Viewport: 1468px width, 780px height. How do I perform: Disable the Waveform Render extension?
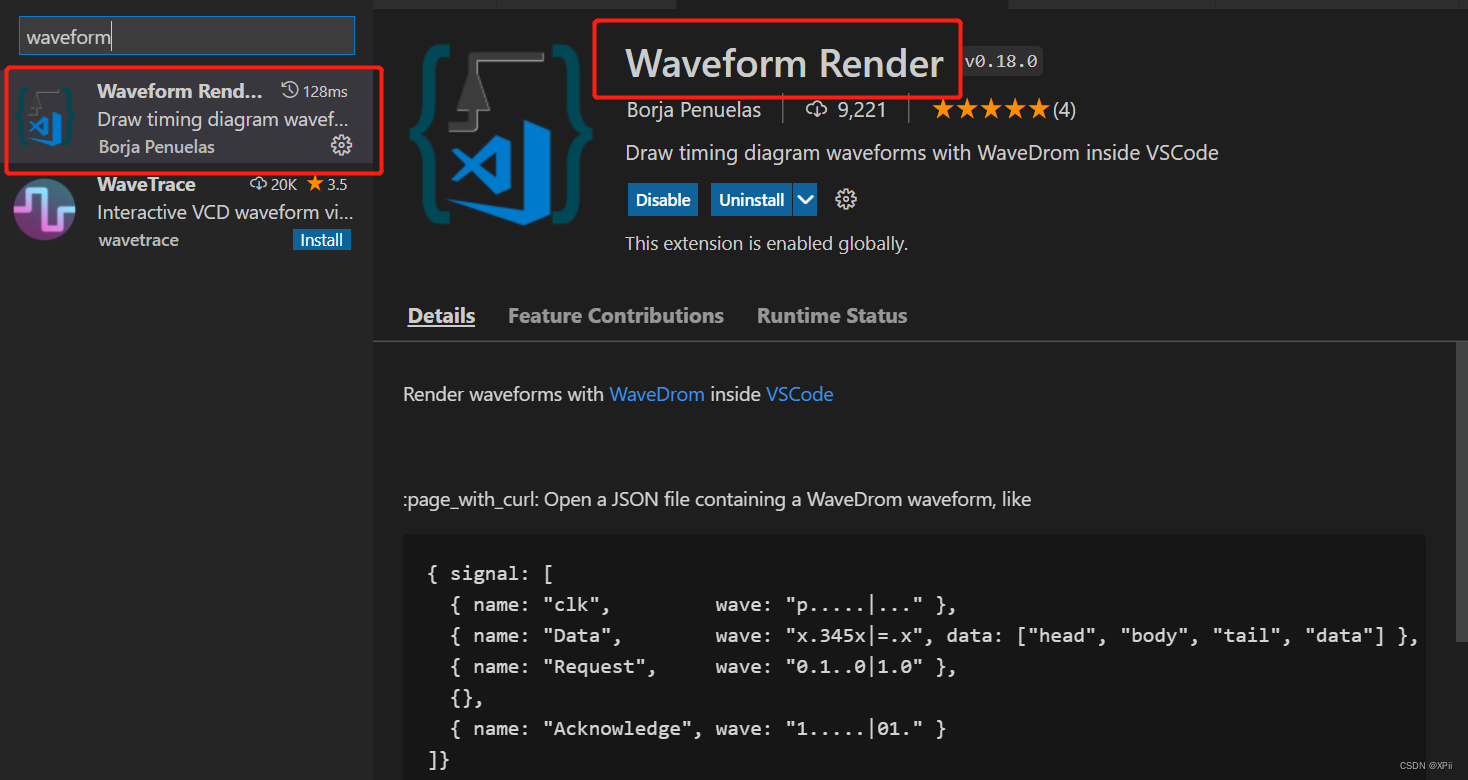pos(663,200)
